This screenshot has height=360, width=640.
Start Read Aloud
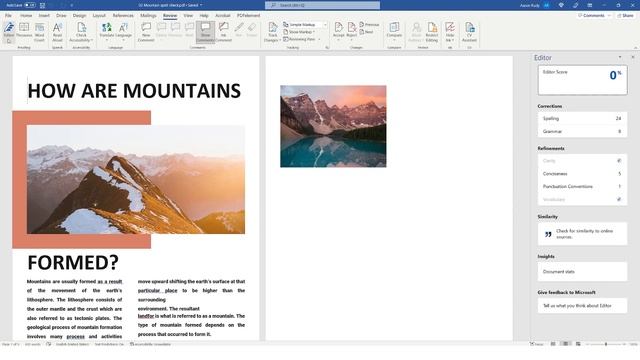(58, 32)
